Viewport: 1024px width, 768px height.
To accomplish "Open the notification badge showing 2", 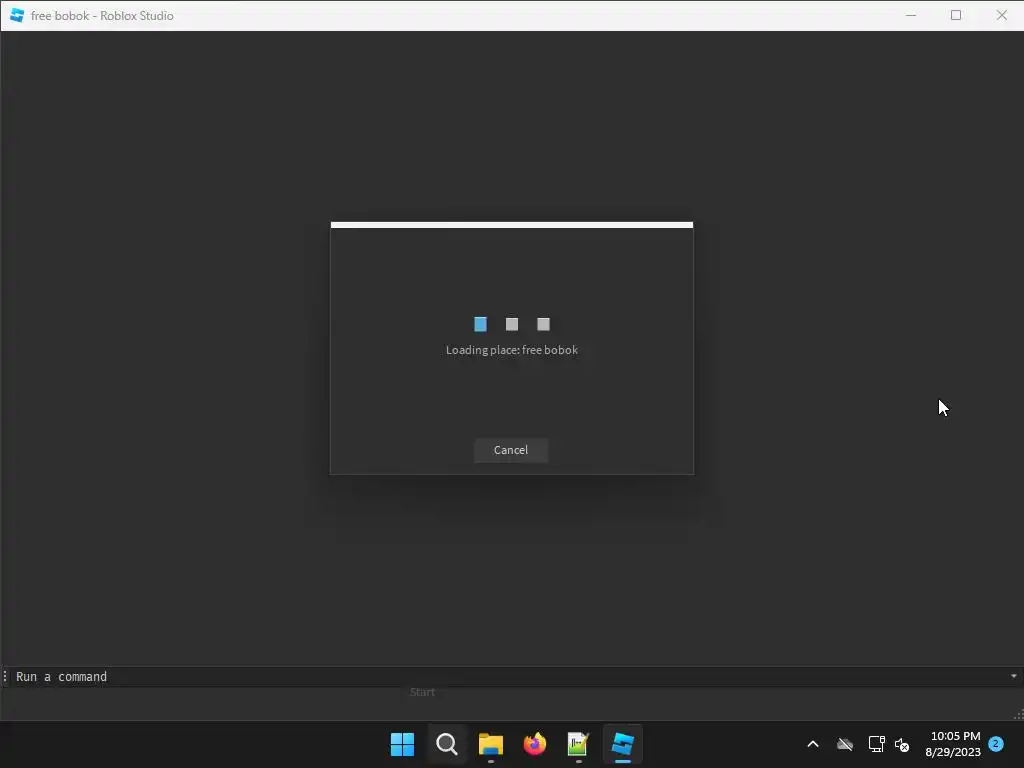I will coord(996,743).
